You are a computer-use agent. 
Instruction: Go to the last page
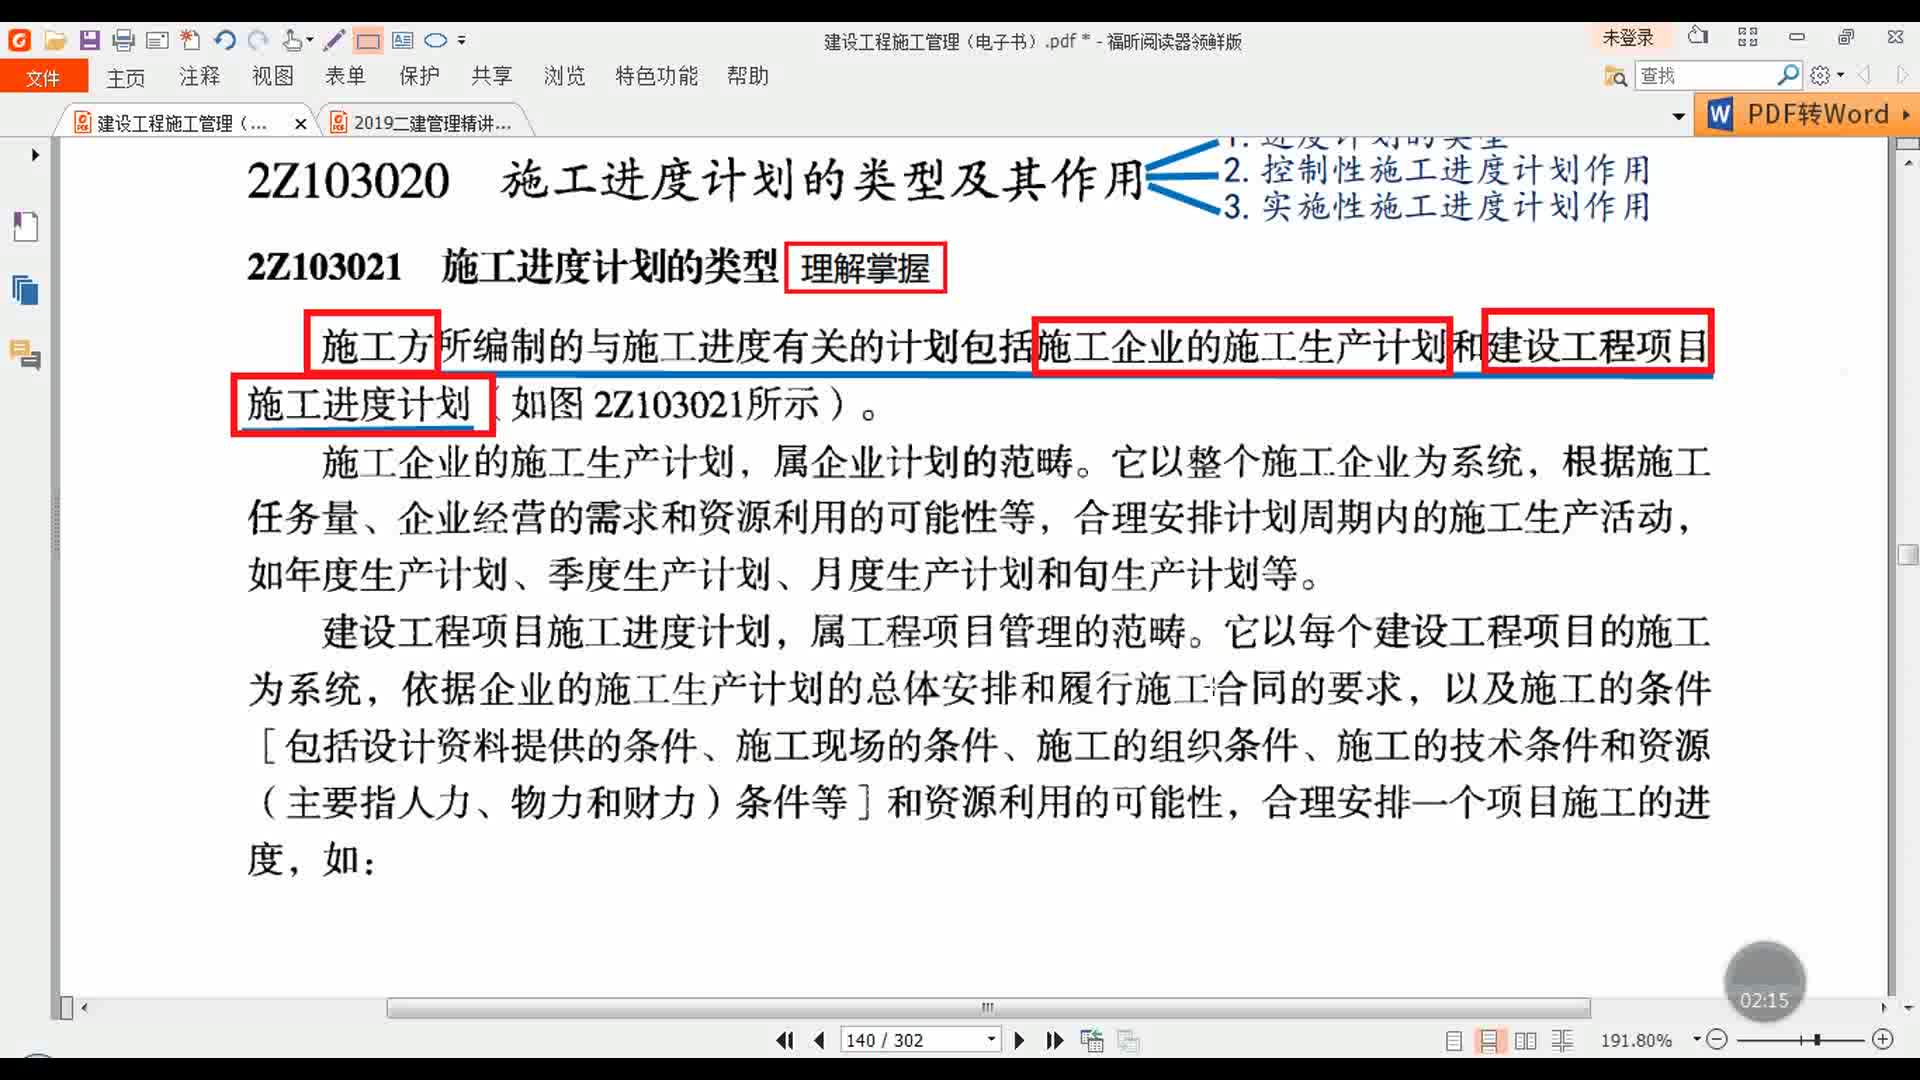click(1054, 1040)
